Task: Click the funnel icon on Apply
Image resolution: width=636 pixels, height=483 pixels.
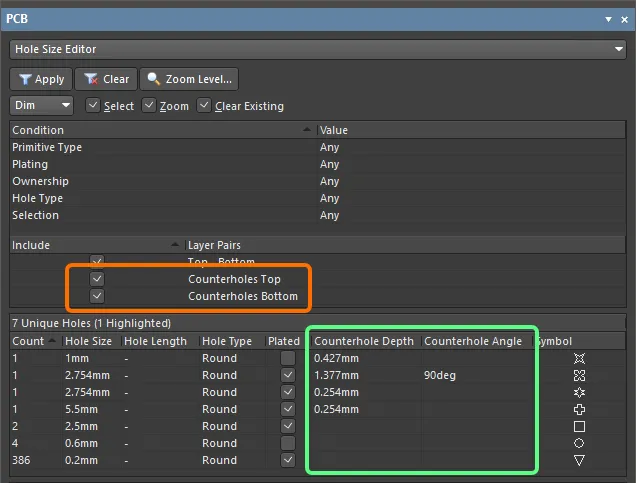Action: (25, 79)
